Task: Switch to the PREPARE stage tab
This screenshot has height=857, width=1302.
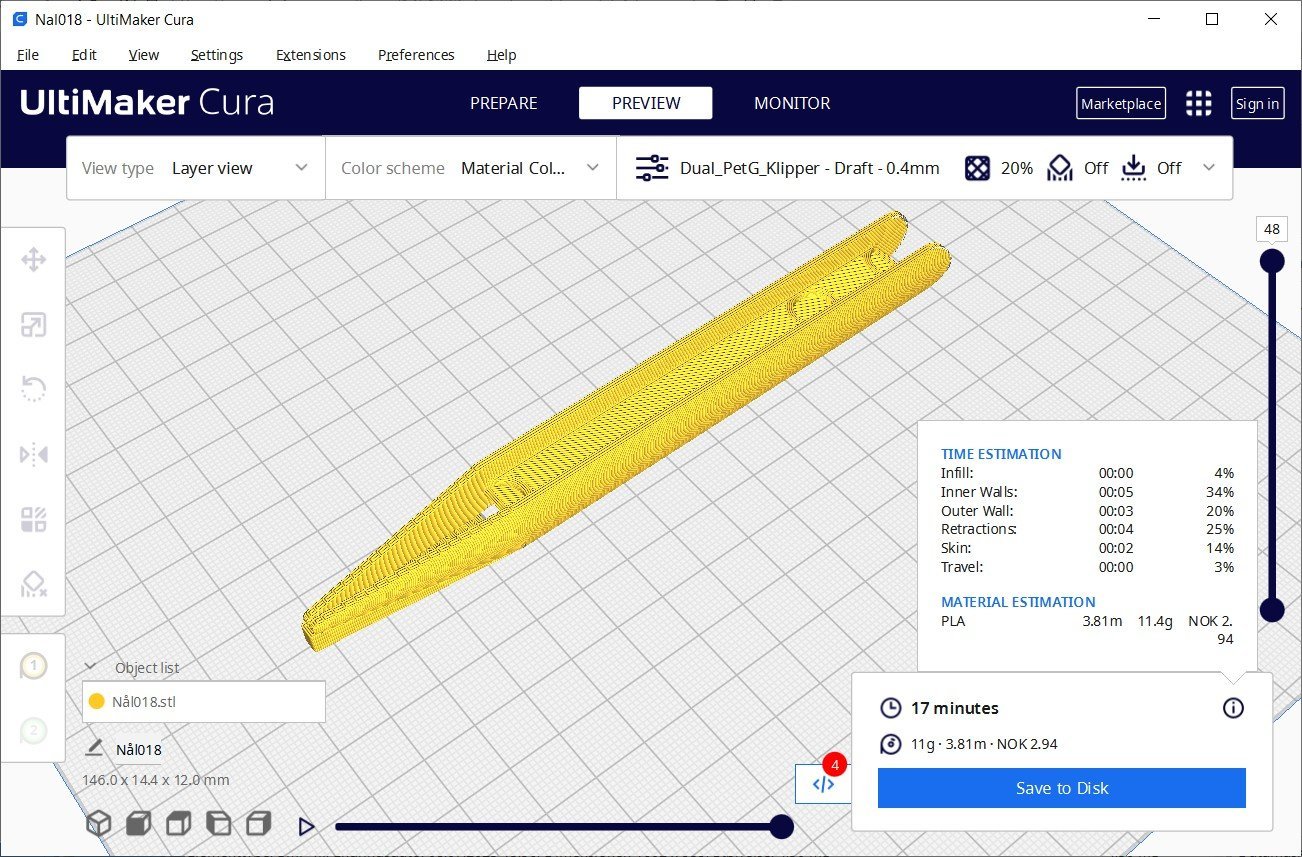Action: coord(504,103)
